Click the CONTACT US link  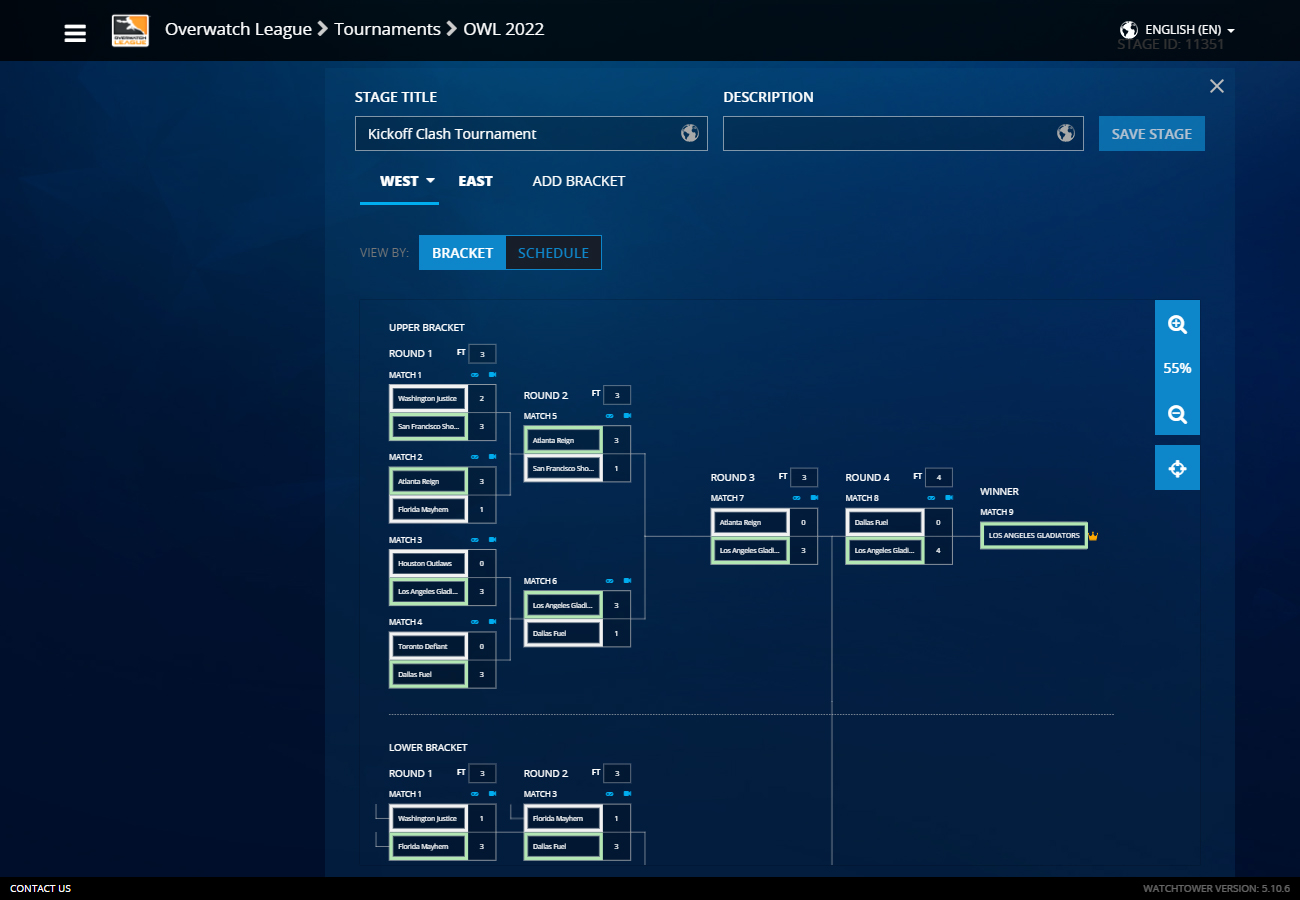point(40,888)
